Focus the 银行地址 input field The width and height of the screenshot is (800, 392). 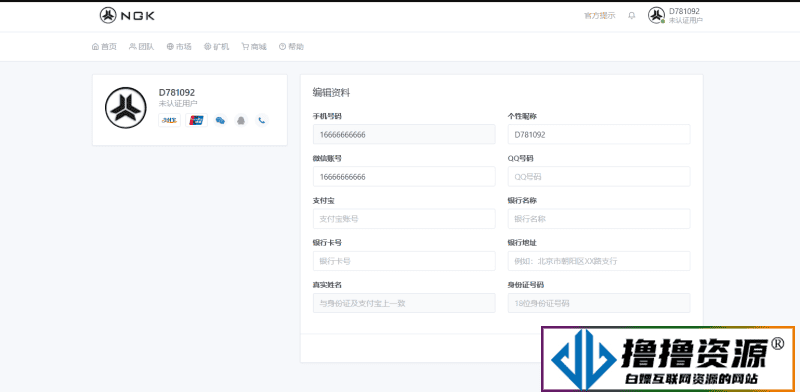pos(599,261)
